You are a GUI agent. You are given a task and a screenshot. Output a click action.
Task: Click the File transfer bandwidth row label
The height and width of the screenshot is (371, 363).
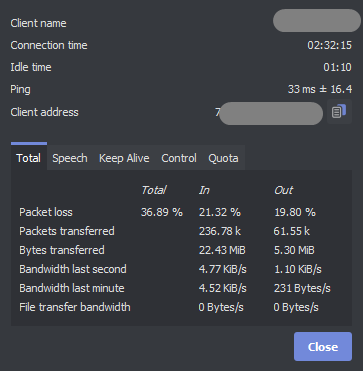[75, 307]
